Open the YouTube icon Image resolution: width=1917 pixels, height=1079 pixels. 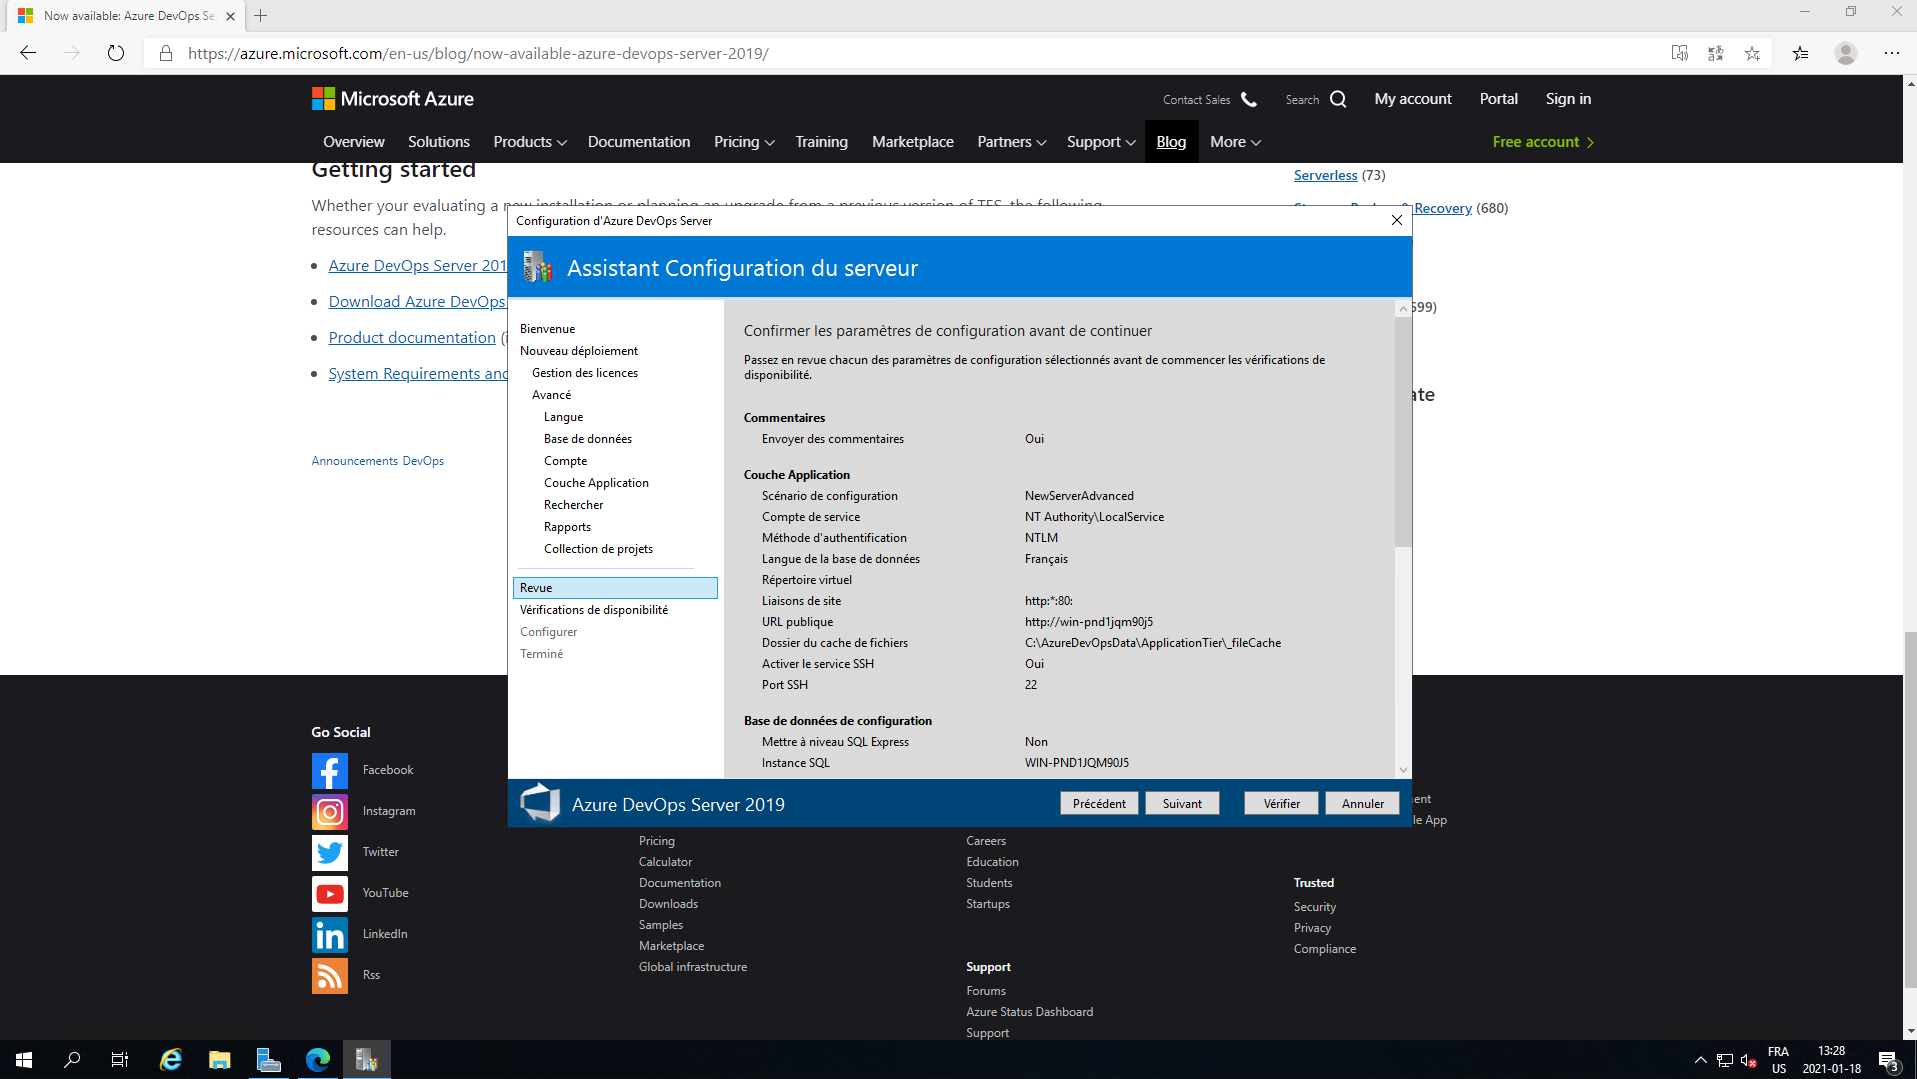pyautogui.click(x=329, y=893)
